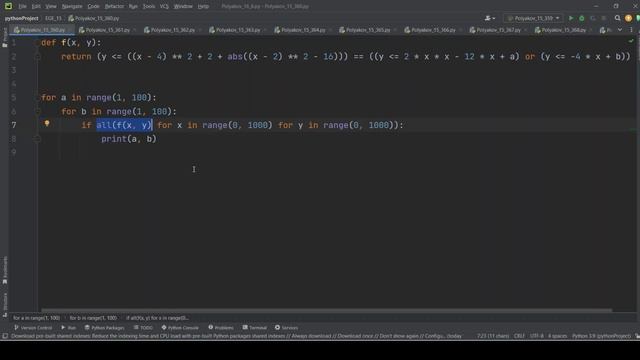The height and width of the screenshot is (360, 640).
Task: Open Version Control tool window
Action: 33,328
